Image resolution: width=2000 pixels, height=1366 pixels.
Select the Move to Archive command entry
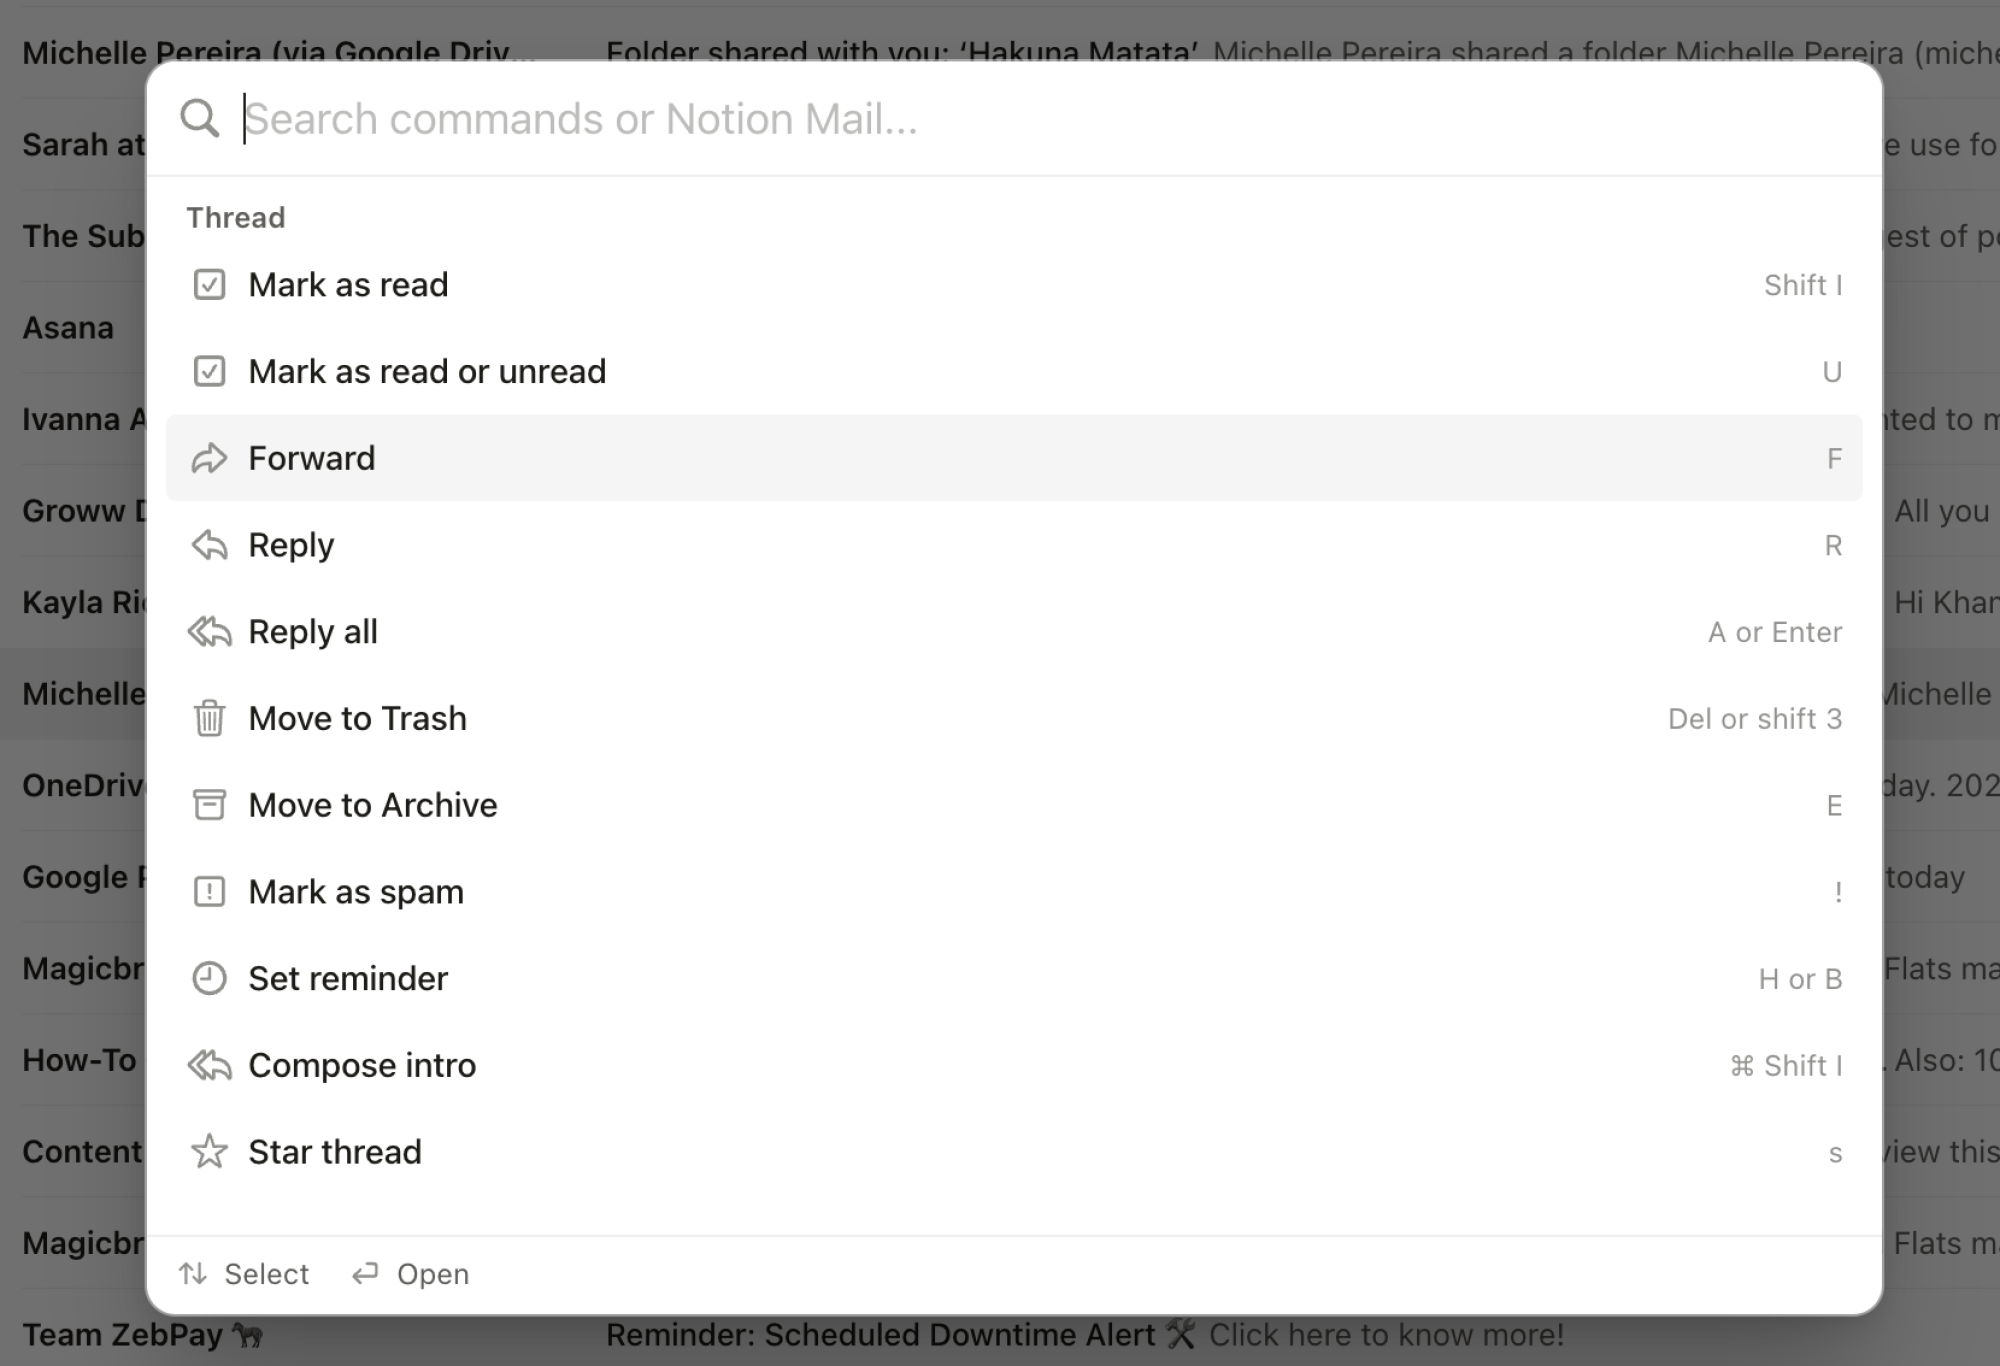(373, 804)
